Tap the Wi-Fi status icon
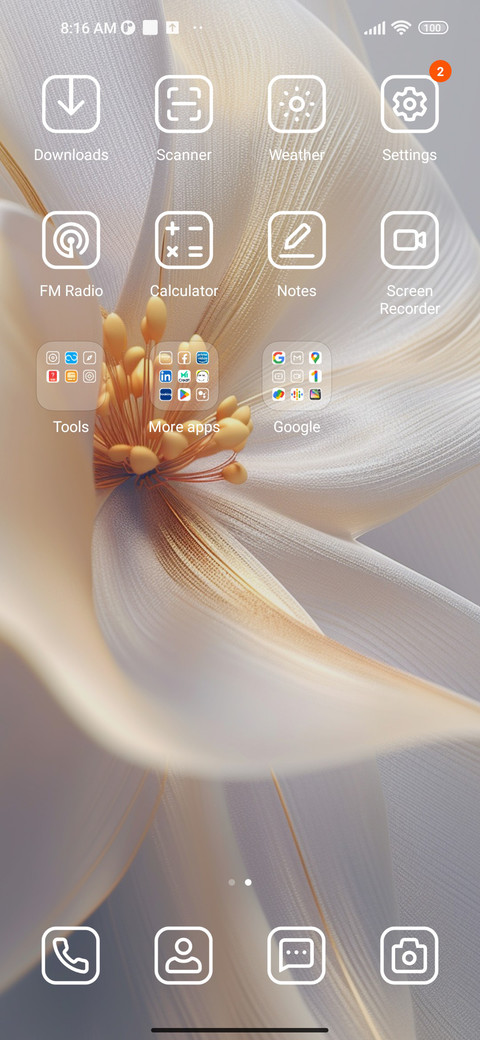Image resolution: width=480 pixels, height=1040 pixels. [401, 28]
